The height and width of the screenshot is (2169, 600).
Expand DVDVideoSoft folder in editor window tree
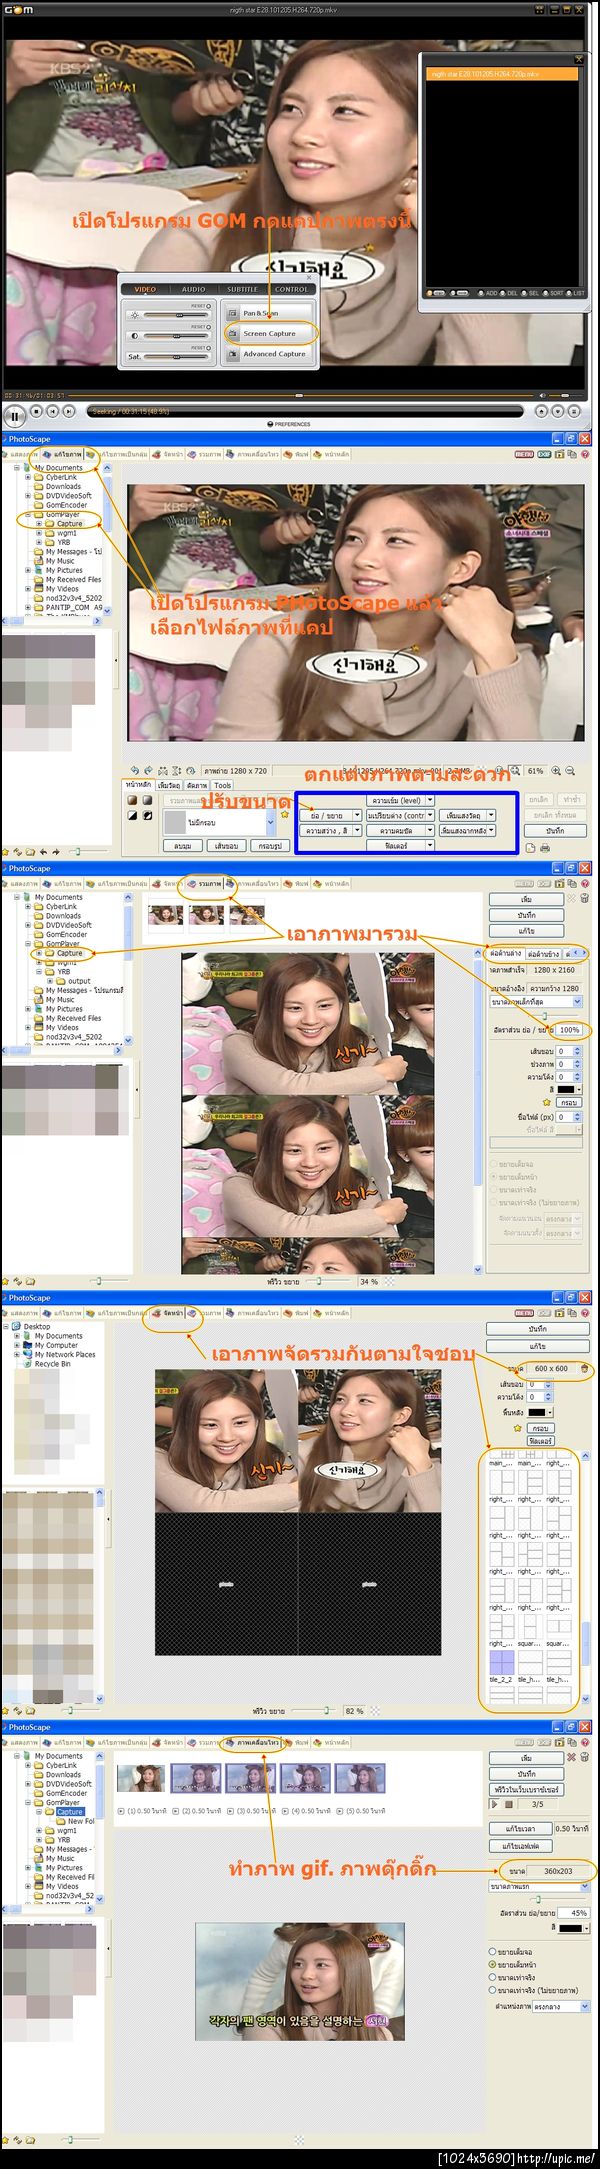click(28, 496)
